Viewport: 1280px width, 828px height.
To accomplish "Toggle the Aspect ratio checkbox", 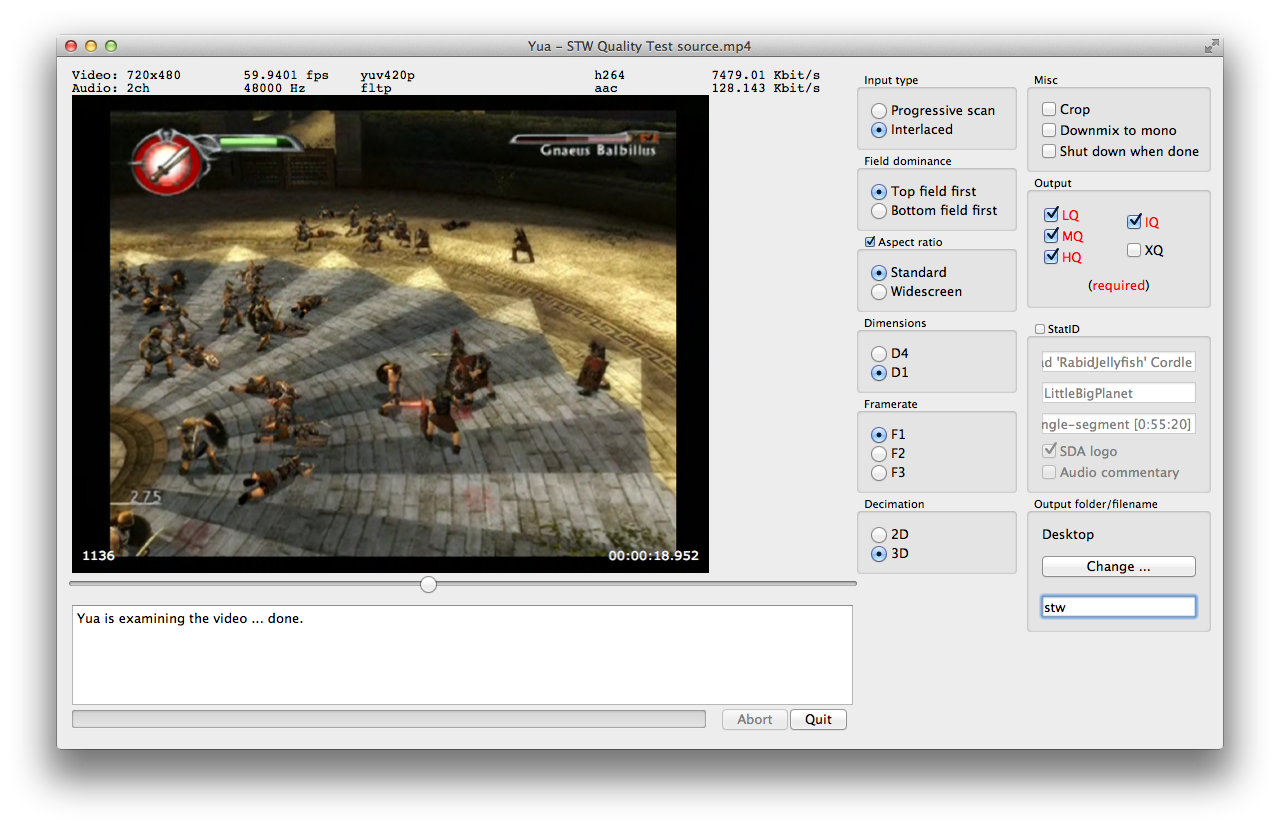I will pyautogui.click(x=870, y=242).
